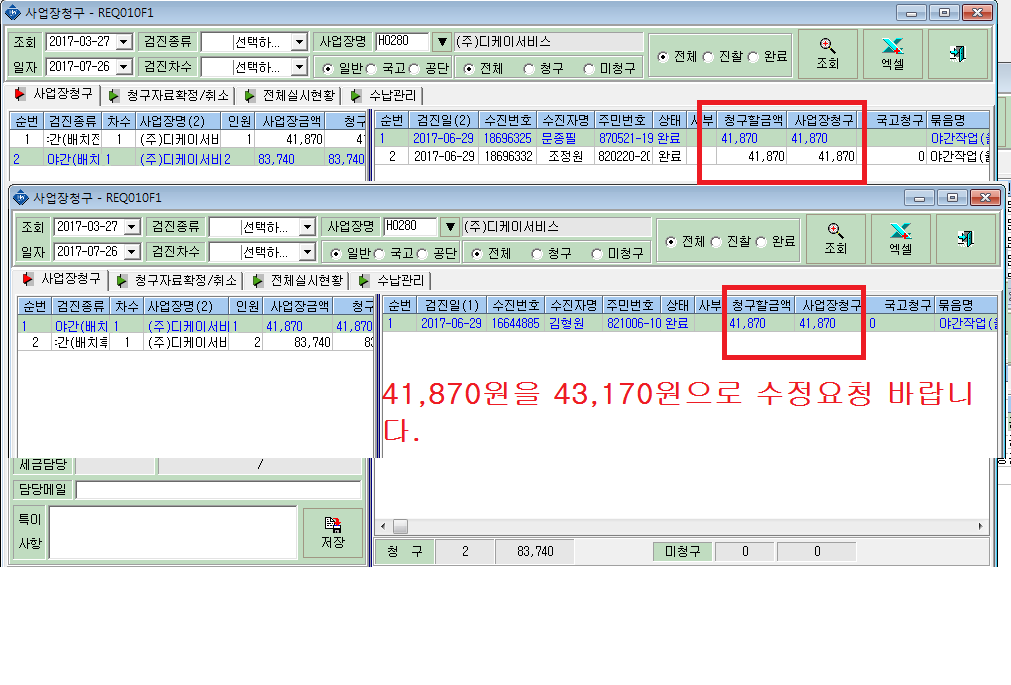Click the 엑셀 export icon in lower window
Screen dimensions: 1011x685
tap(900, 230)
